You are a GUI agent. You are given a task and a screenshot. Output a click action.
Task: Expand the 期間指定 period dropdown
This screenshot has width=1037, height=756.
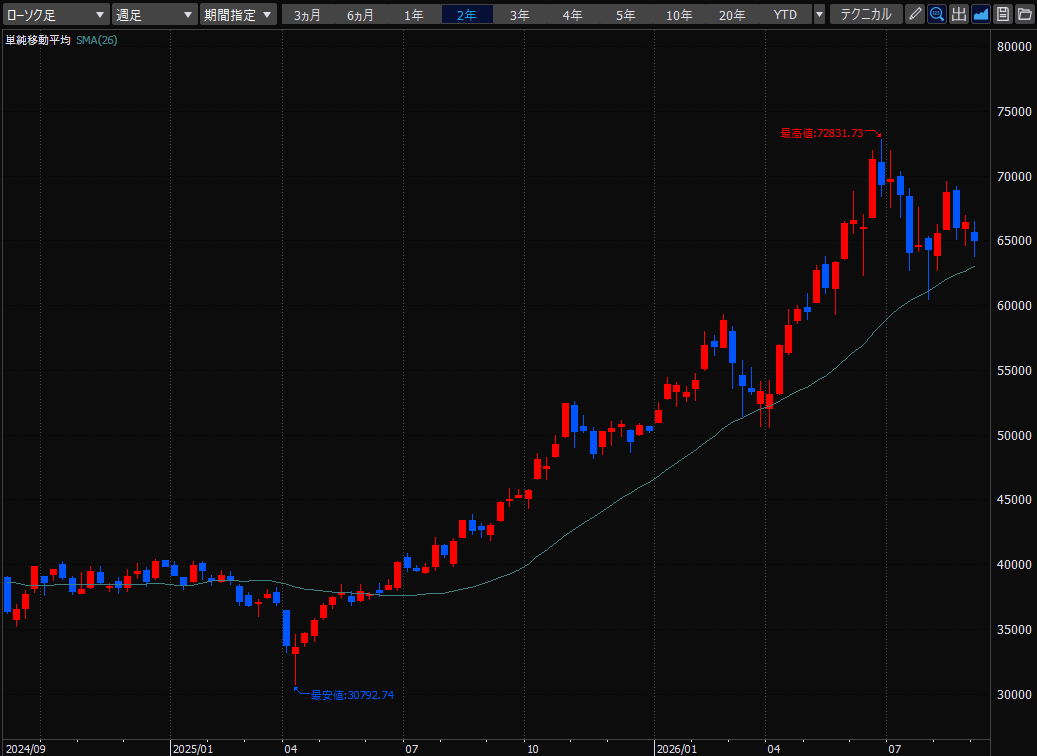coord(237,14)
